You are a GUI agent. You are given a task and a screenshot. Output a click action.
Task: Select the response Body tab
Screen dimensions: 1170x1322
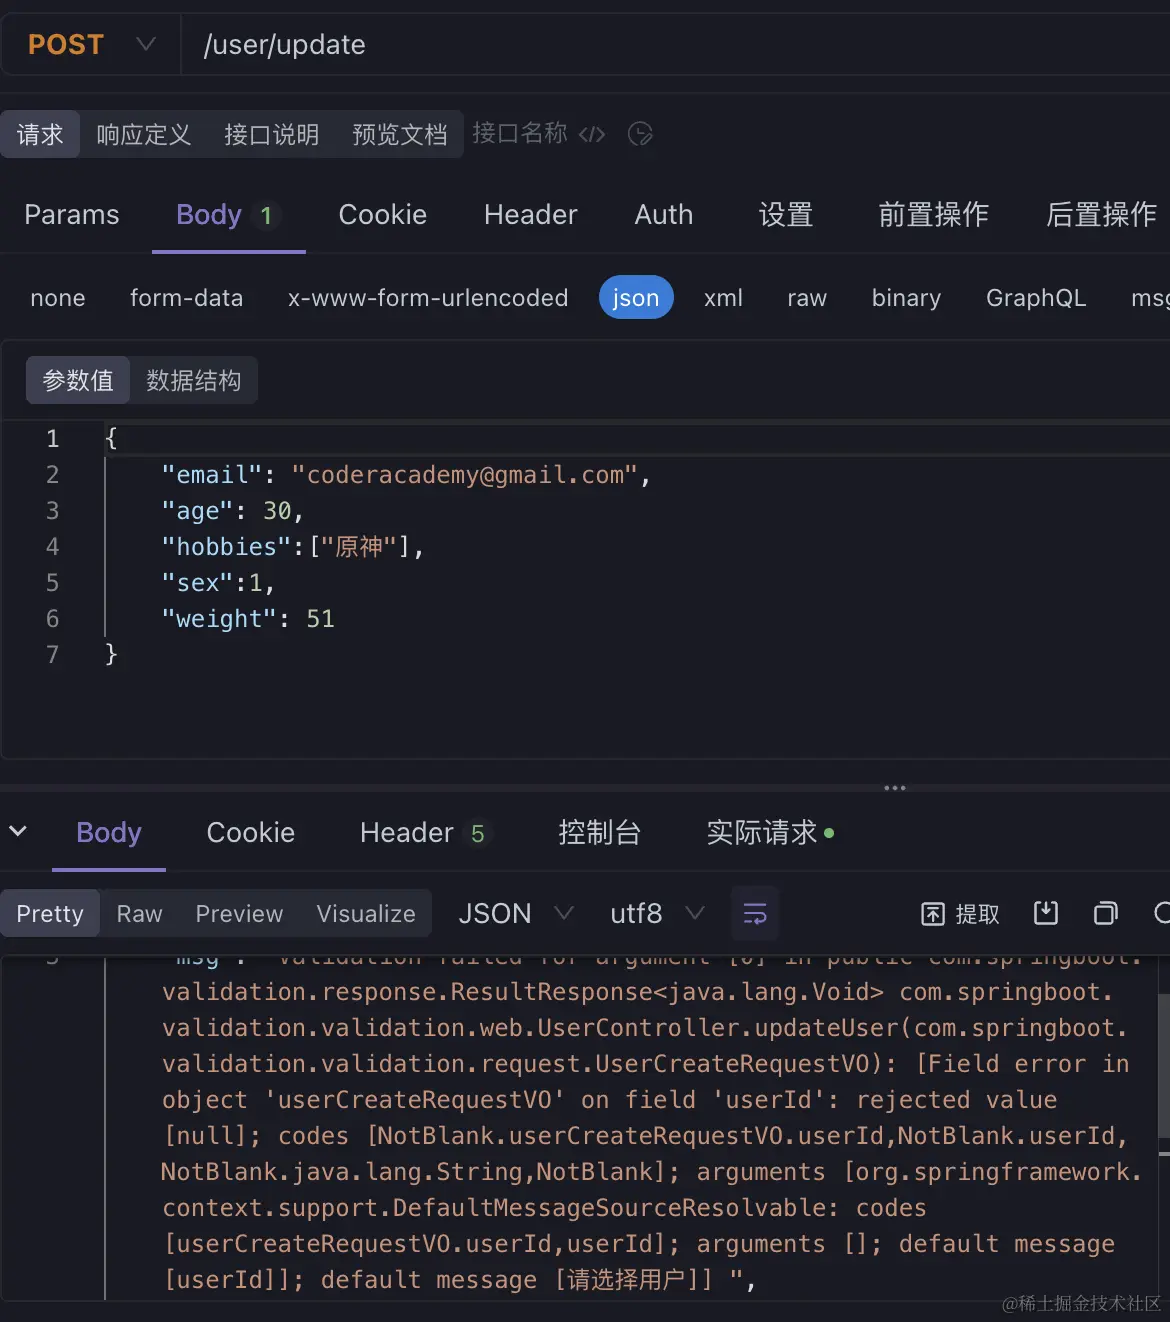[x=109, y=833]
